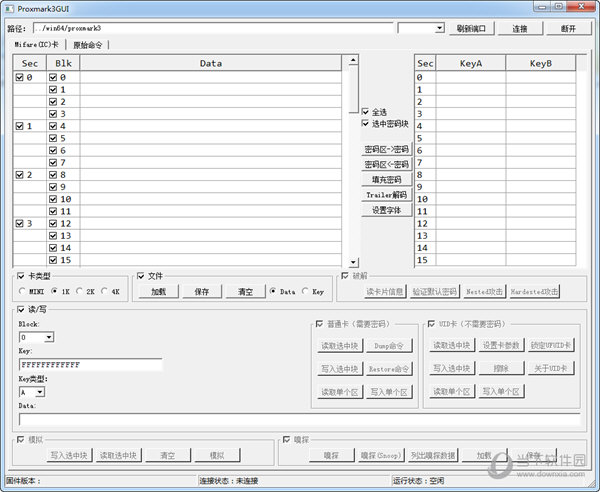Select the Key file radio button
600x492 pixels.
[305, 291]
